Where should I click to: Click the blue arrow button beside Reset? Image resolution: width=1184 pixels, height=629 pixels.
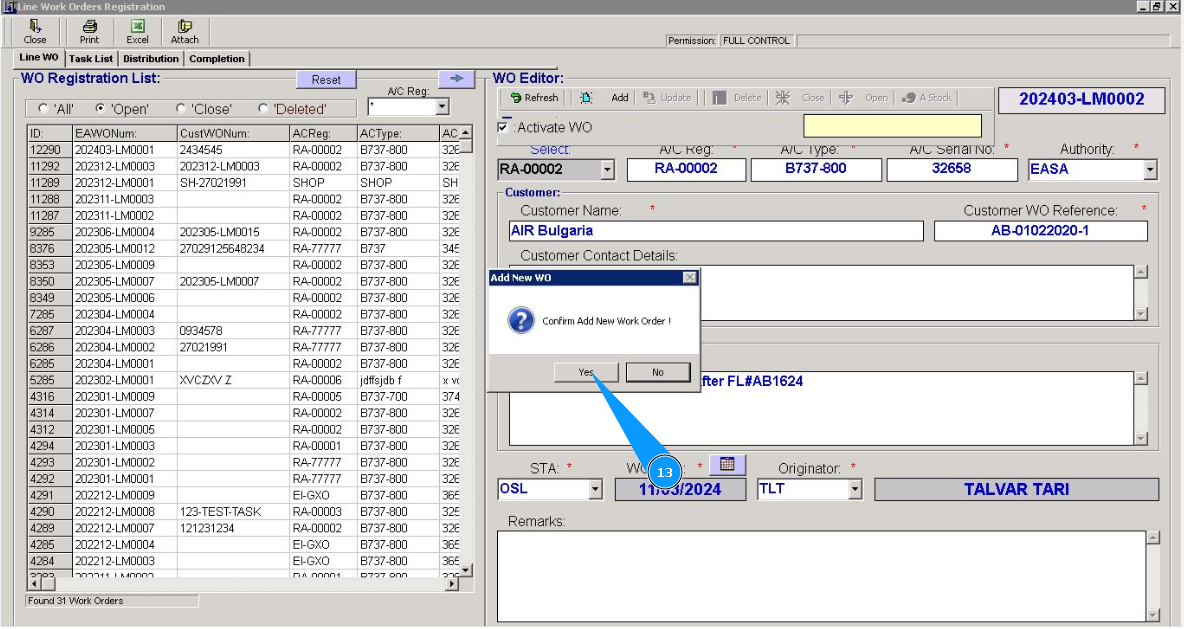(x=456, y=79)
